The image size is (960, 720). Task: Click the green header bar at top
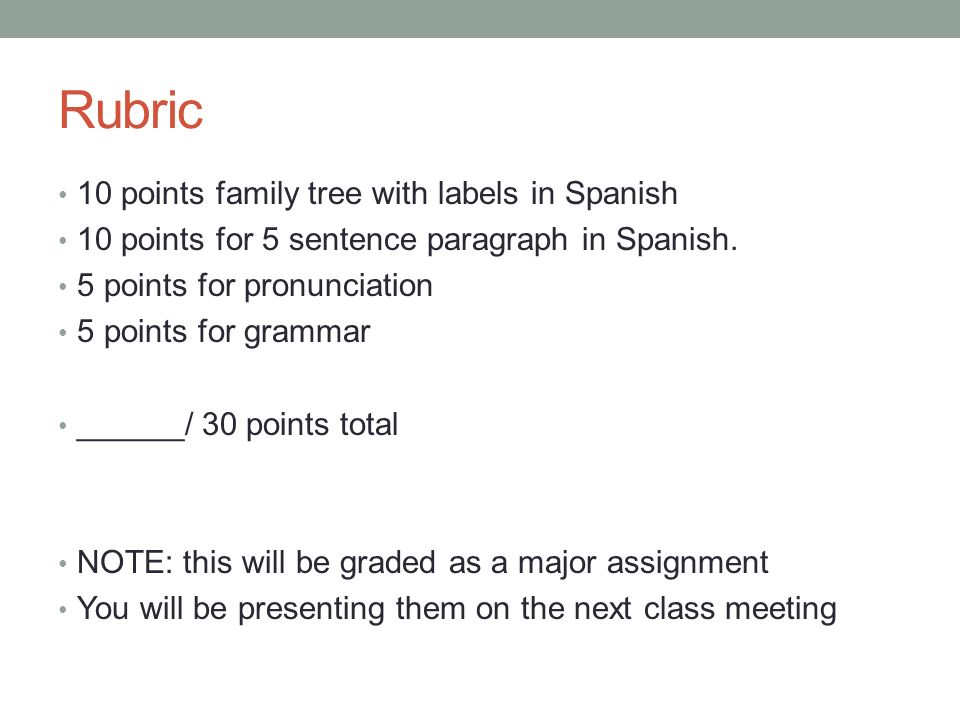pos(480,18)
